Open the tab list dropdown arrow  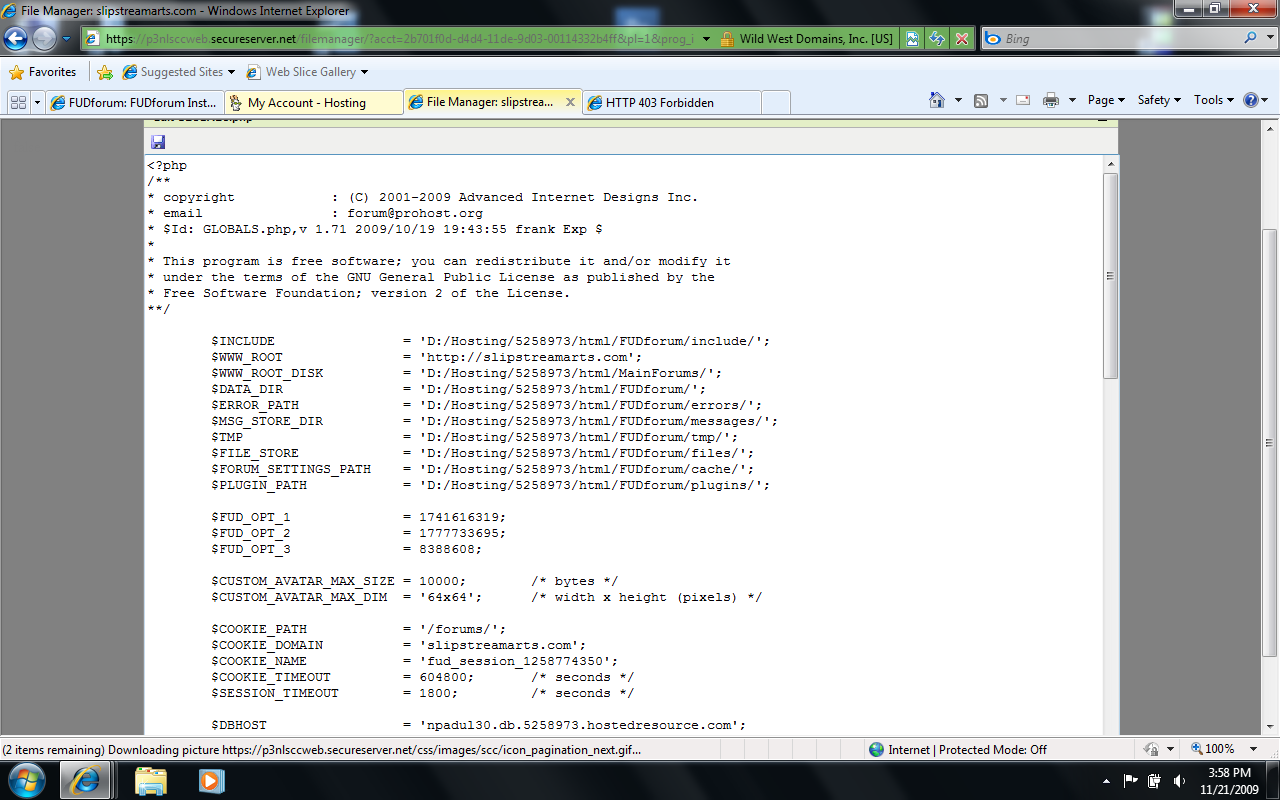point(38,102)
